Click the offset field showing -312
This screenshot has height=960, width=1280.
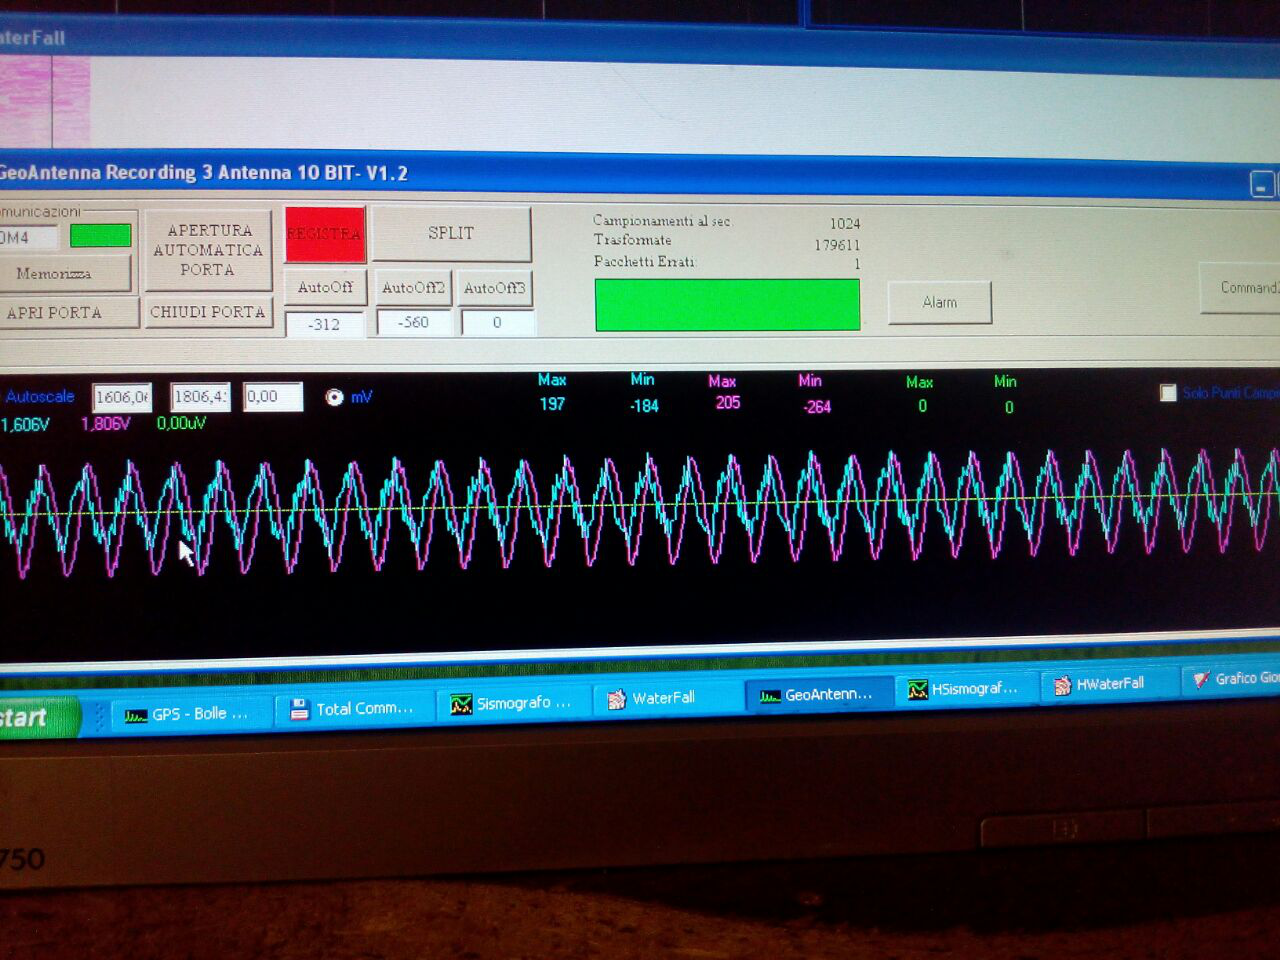pos(324,324)
